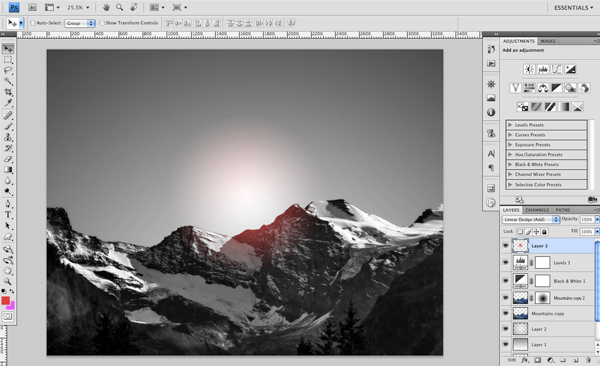Enable the Auto-Select checkbox
This screenshot has width=600, height=366.
pos(33,23)
